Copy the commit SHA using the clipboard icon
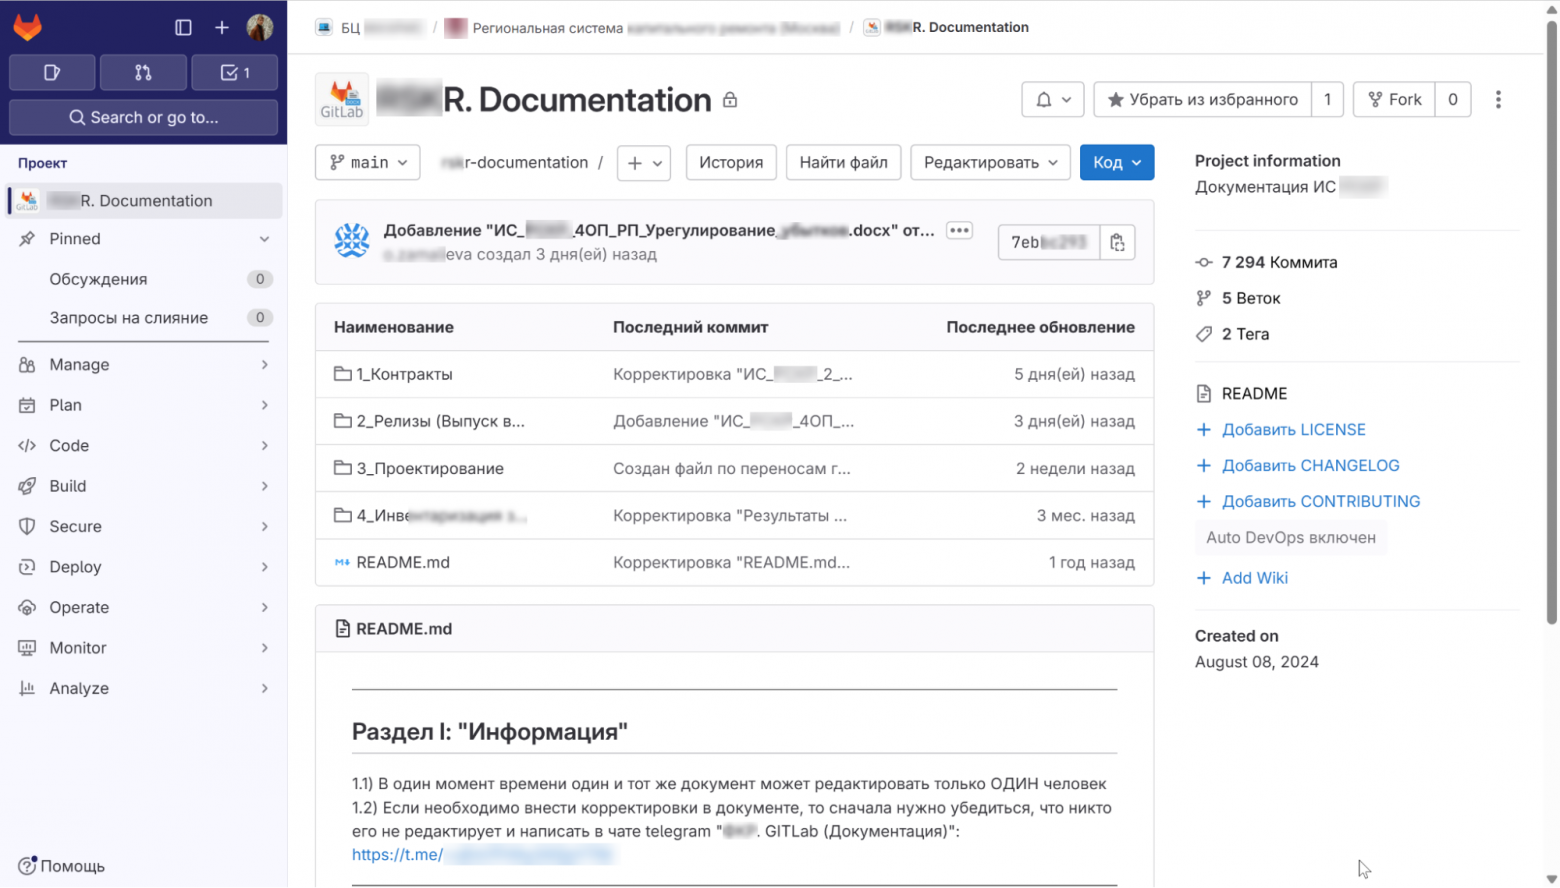Screen dimensions: 1560x888 [1117, 241]
